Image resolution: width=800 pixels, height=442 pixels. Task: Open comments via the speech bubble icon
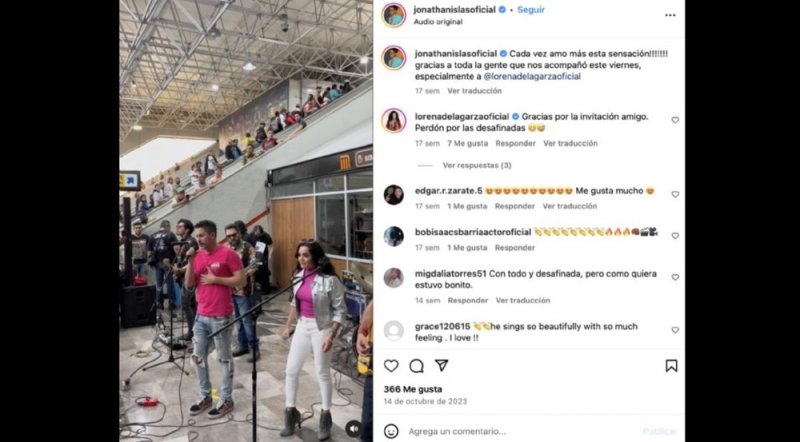pyautogui.click(x=416, y=365)
